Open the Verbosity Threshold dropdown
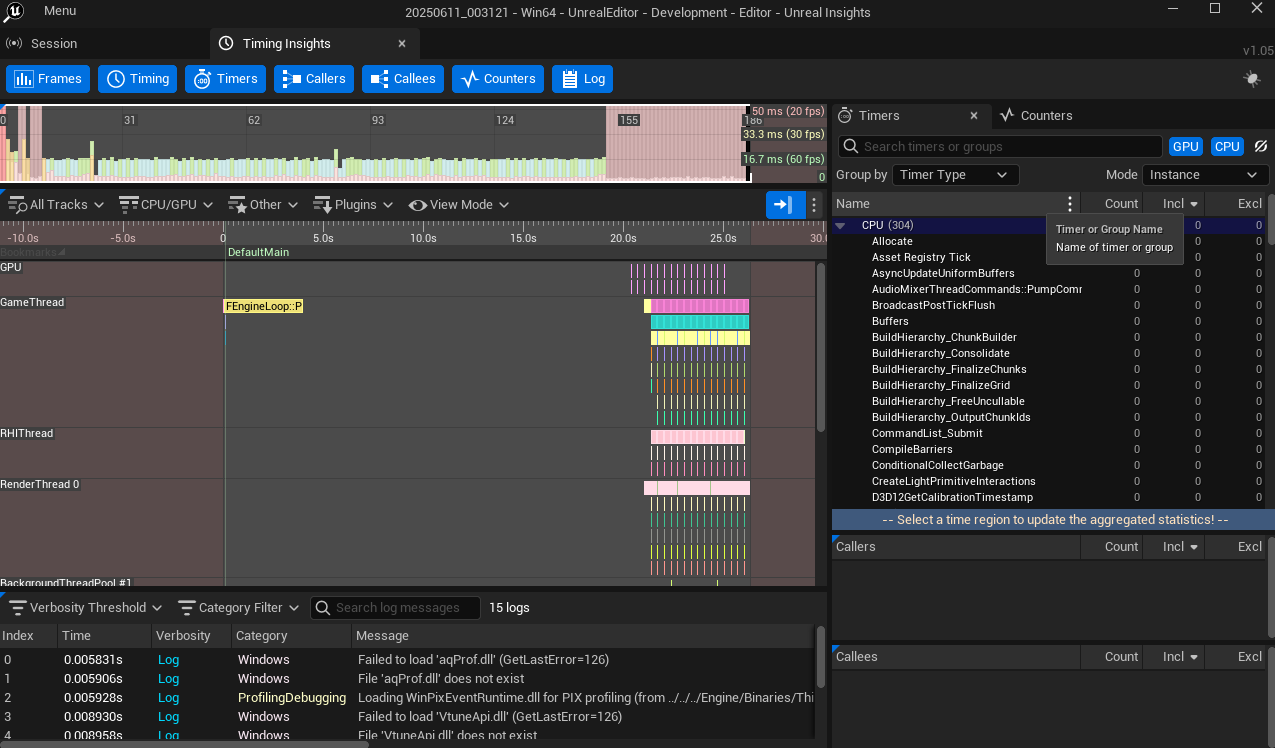Image resolution: width=1275 pixels, height=748 pixels. click(x=85, y=608)
